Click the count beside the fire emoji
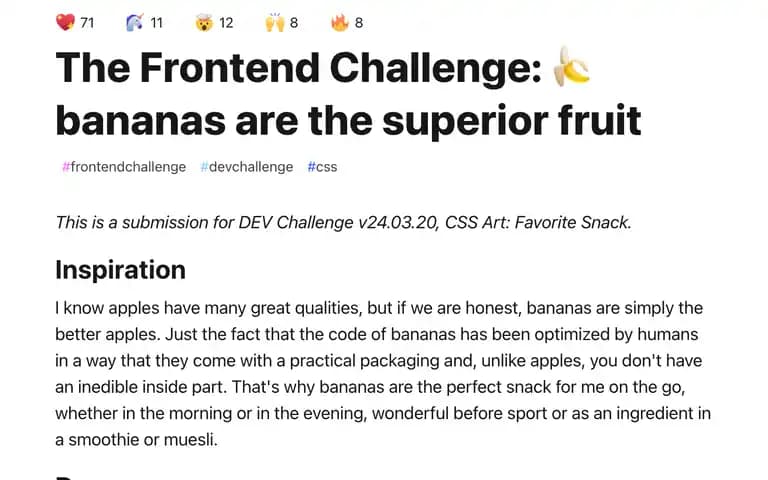Viewport: 768px width, 480px height. point(359,23)
